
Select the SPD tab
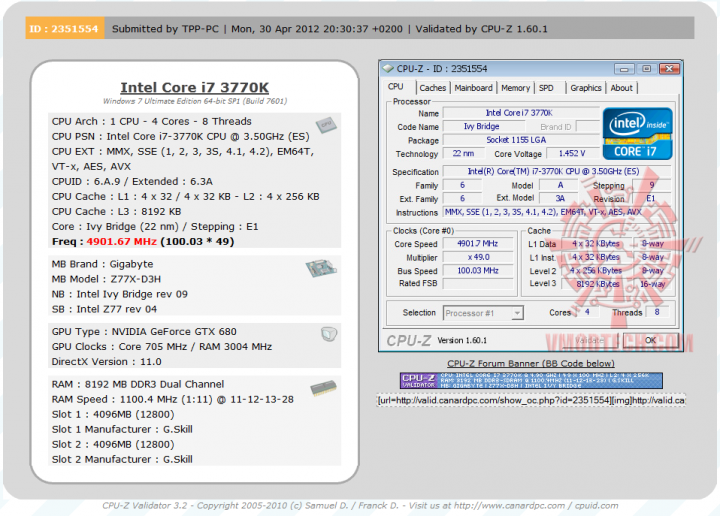pos(546,88)
